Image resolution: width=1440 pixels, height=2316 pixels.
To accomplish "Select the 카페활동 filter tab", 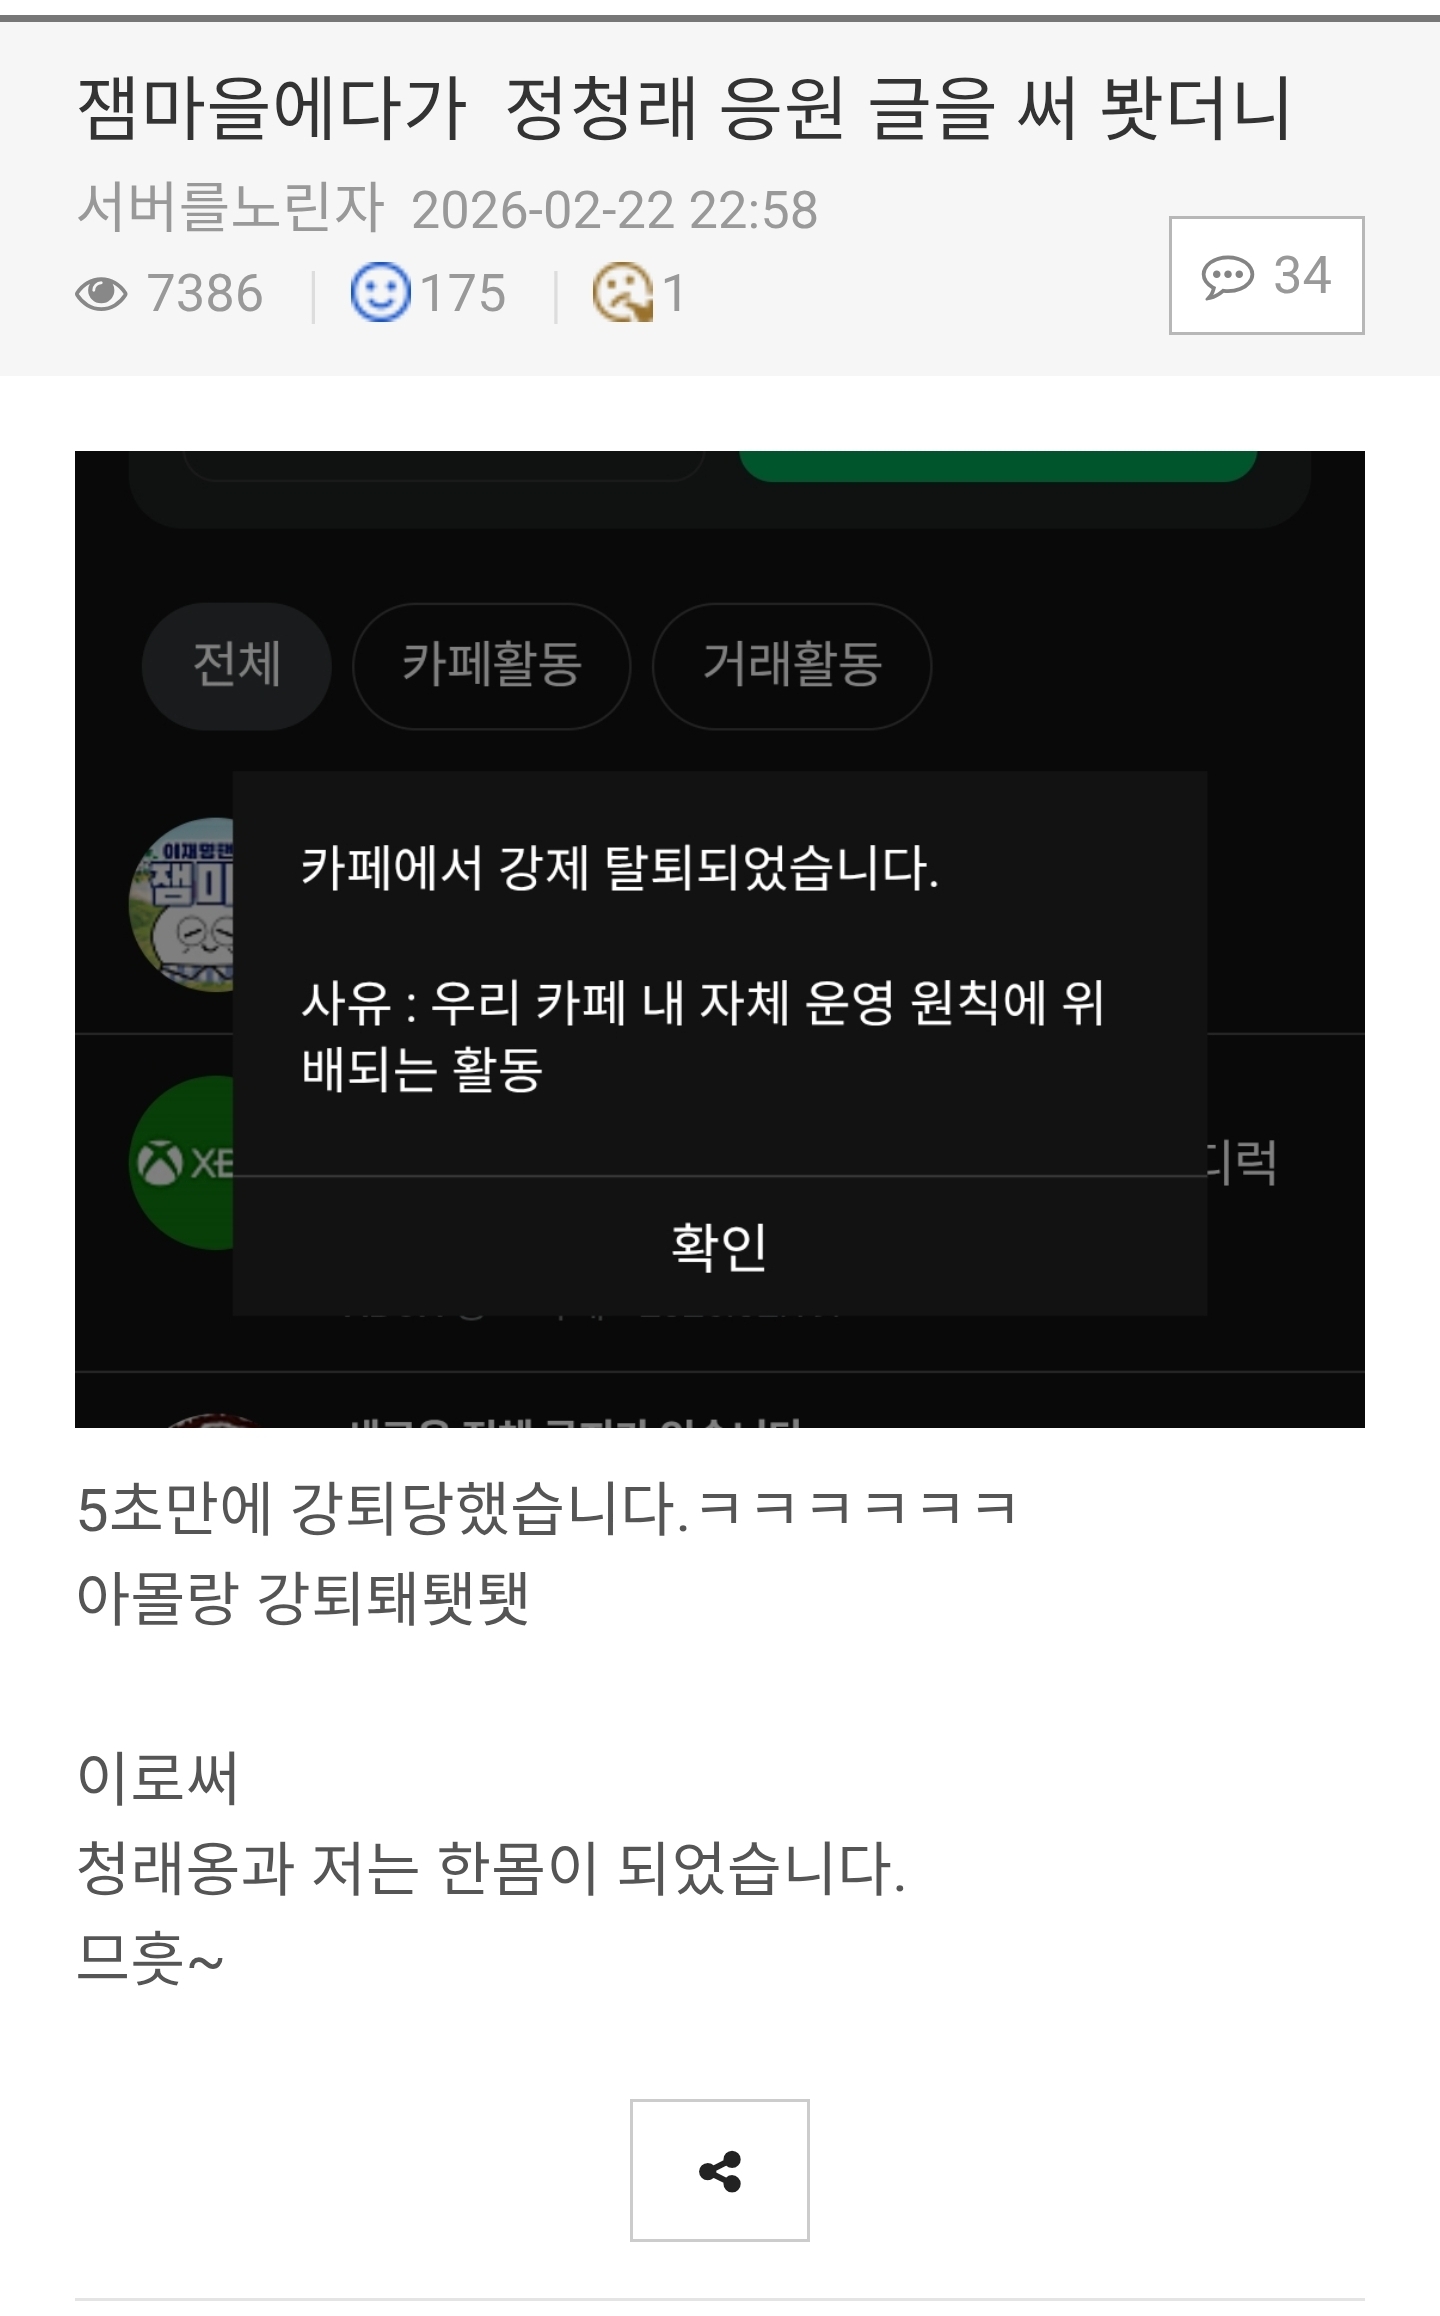I will point(492,665).
